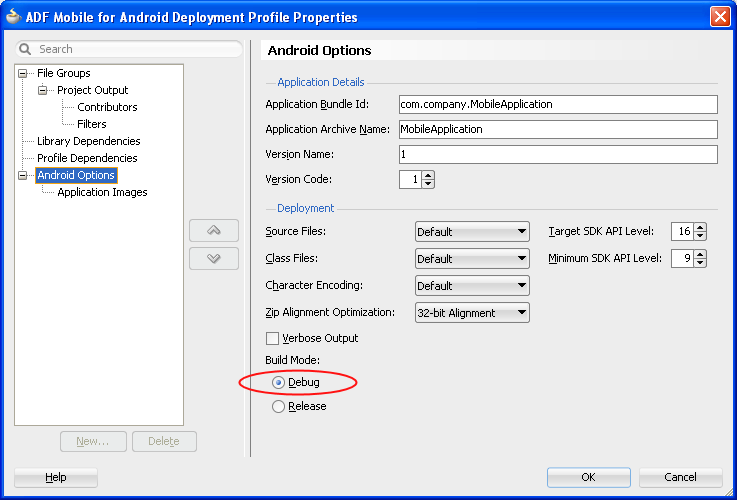Click the move down arrow button
This screenshot has height=500, width=737.
214,258
